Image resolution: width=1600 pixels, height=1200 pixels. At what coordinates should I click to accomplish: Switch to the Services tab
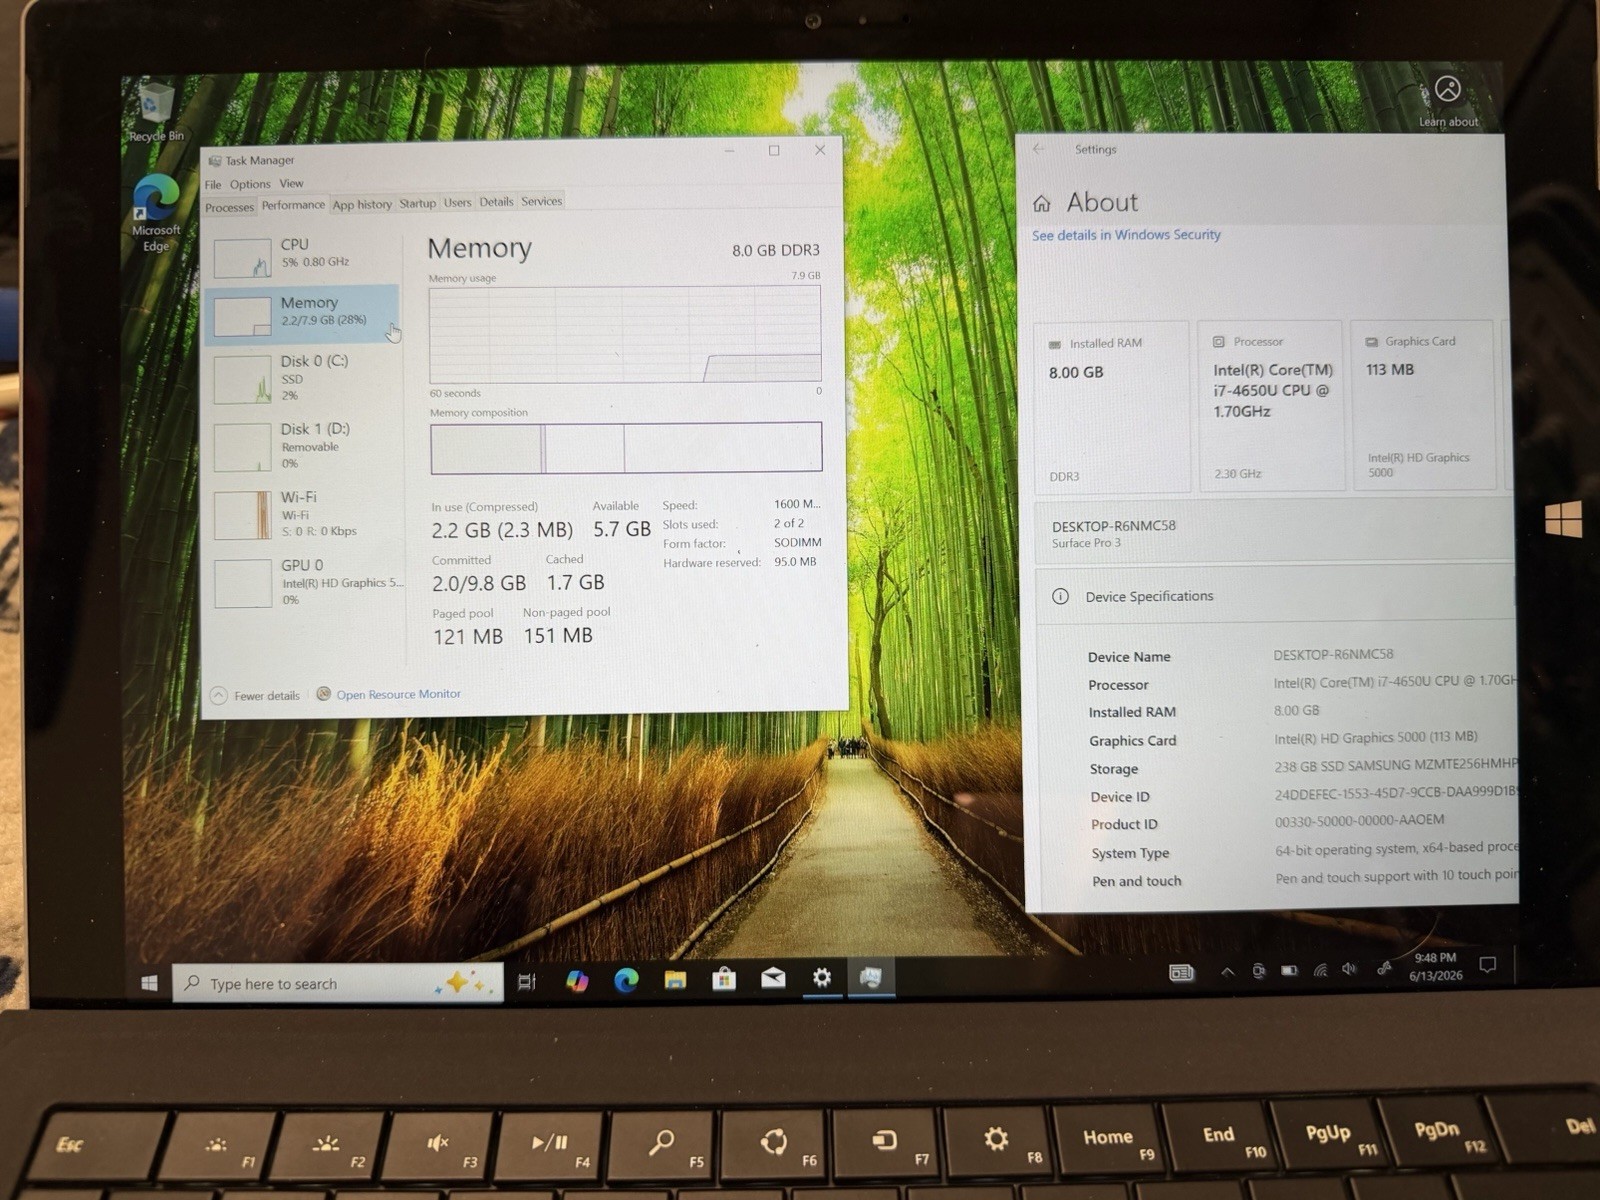[542, 201]
